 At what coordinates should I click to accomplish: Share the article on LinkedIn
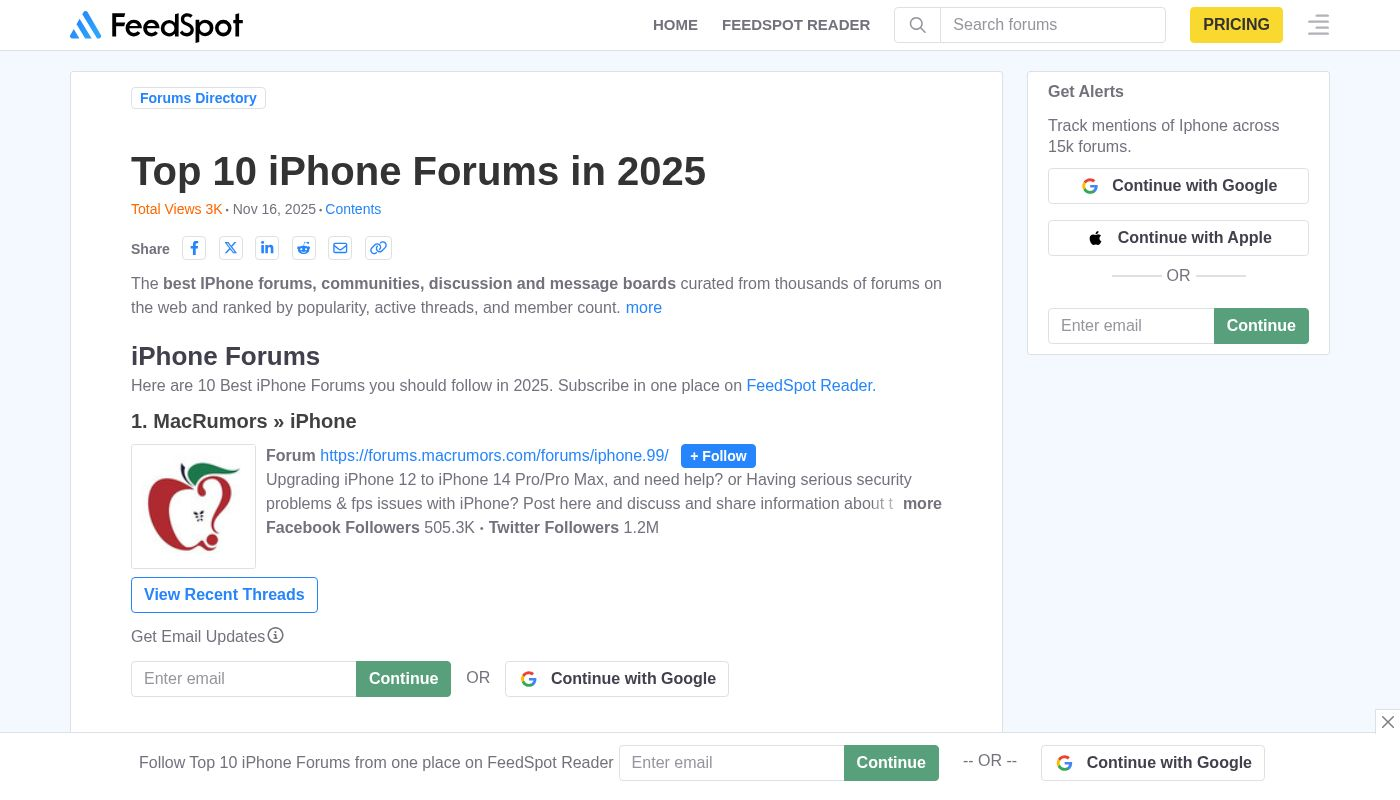(x=267, y=248)
